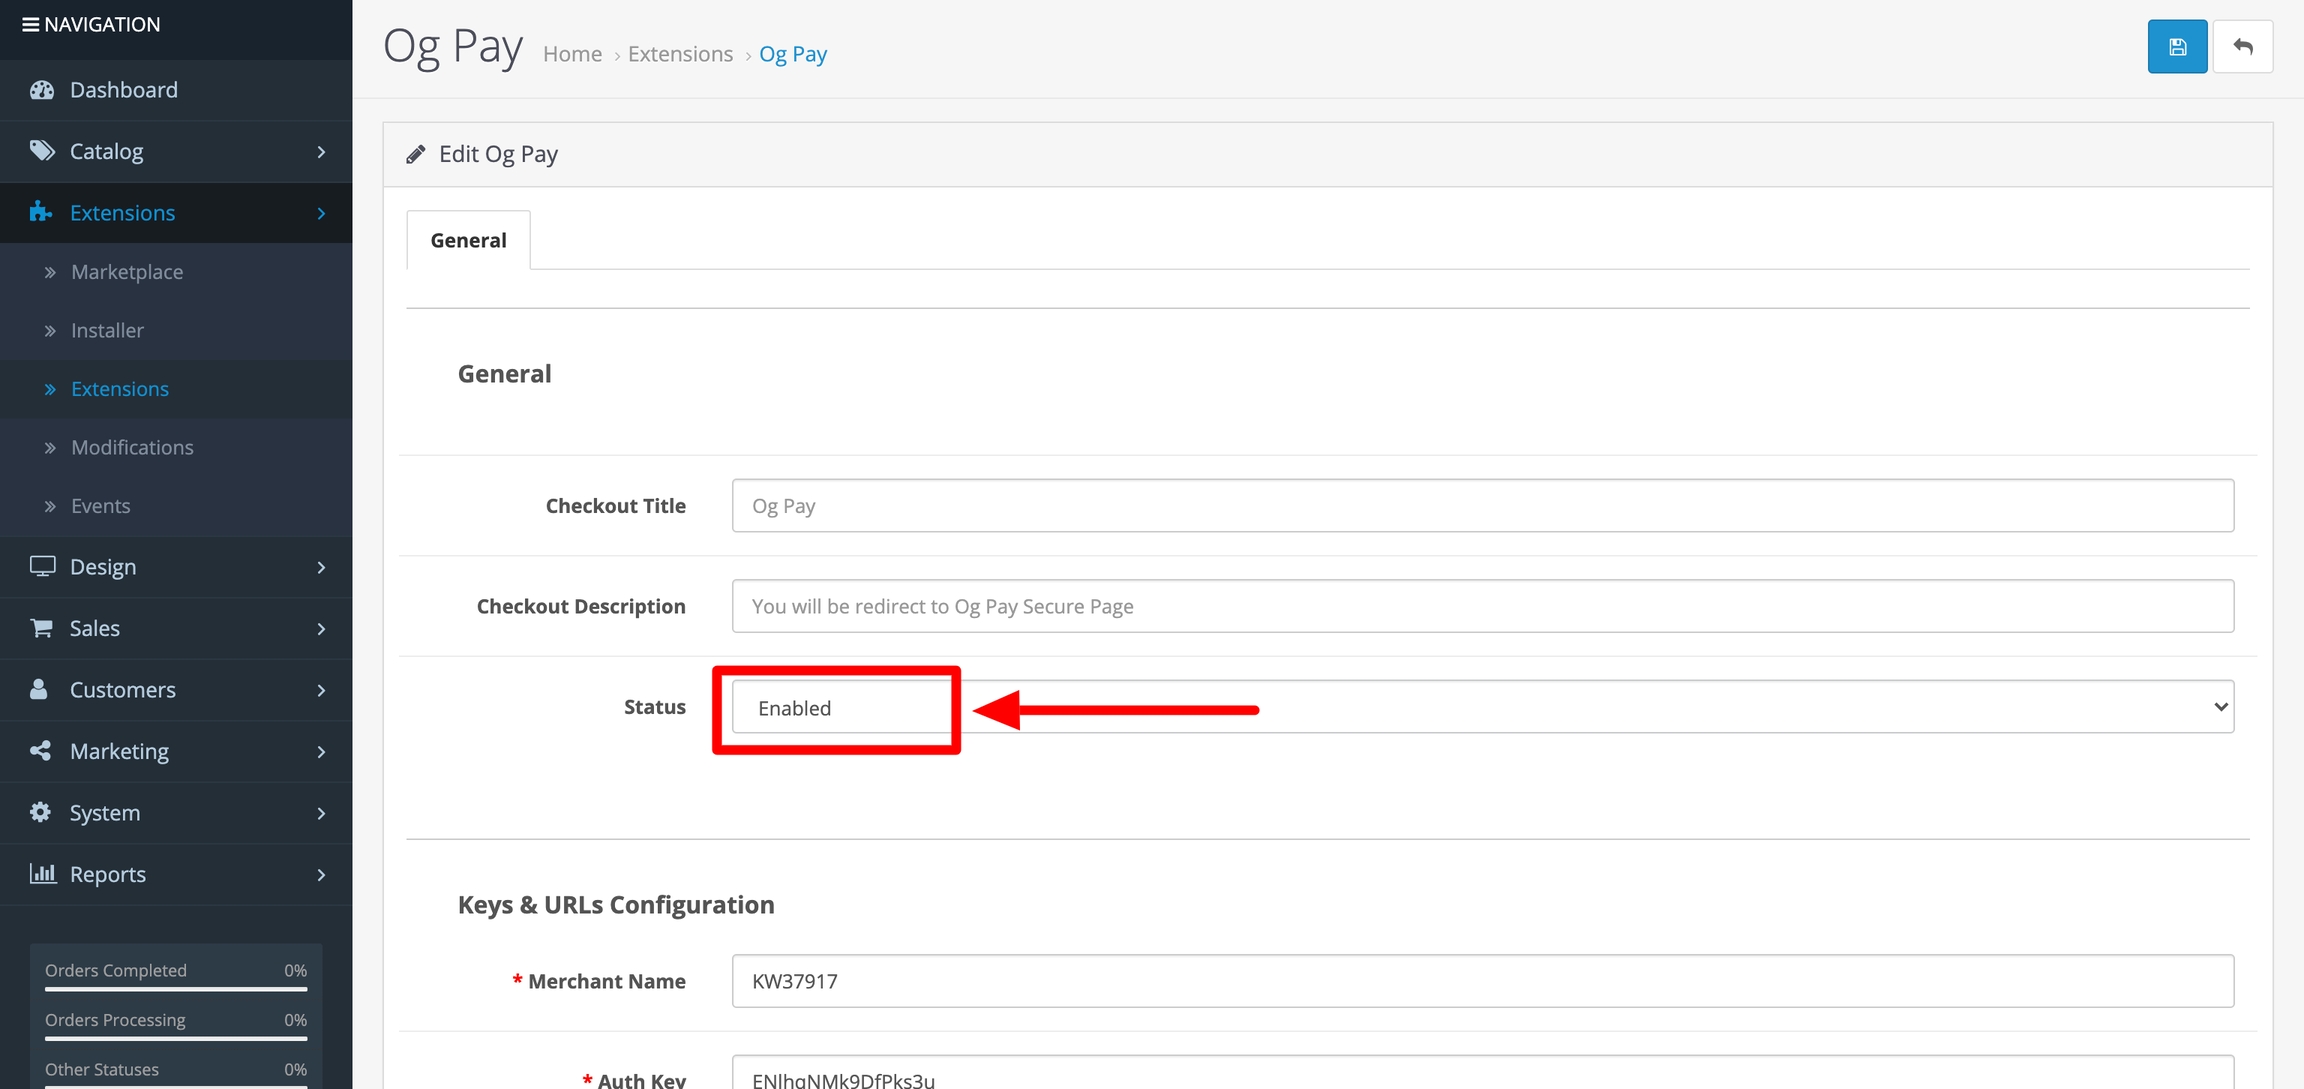Image resolution: width=2304 pixels, height=1089 pixels.
Task: Click the System gear icon
Action: pyautogui.click(x=40, y=812)
